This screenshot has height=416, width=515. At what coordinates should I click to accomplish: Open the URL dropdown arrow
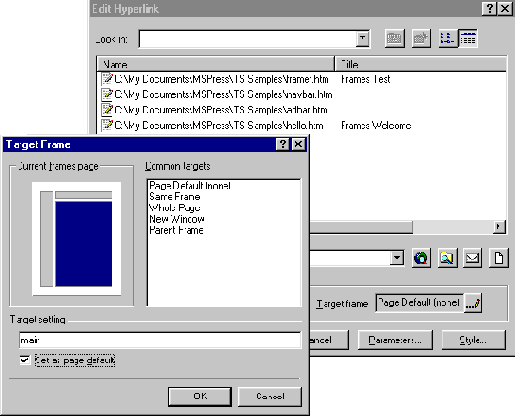tap(397, 258)
